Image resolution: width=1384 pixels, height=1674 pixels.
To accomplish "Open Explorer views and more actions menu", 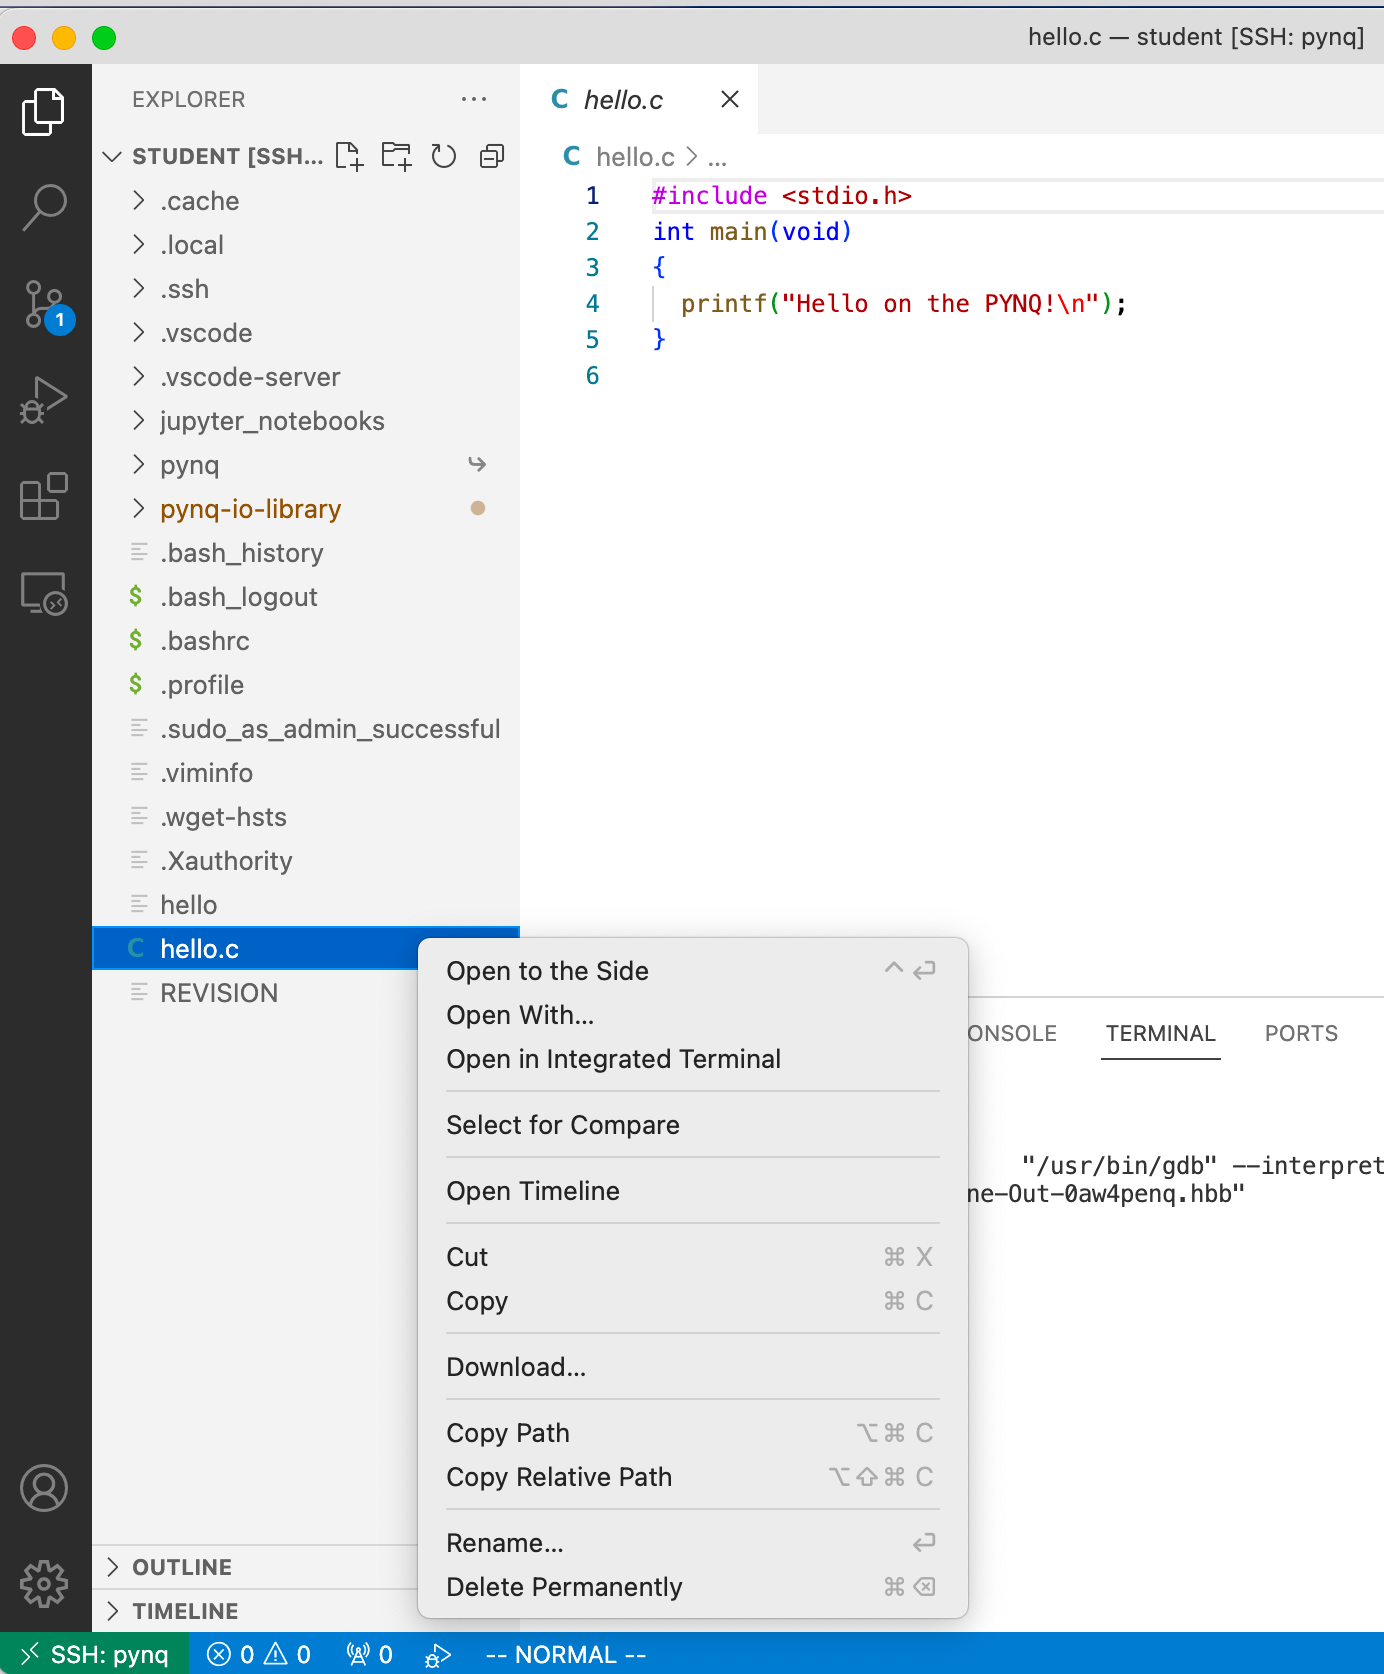I will pyautogui.click(x=474, y=99).
